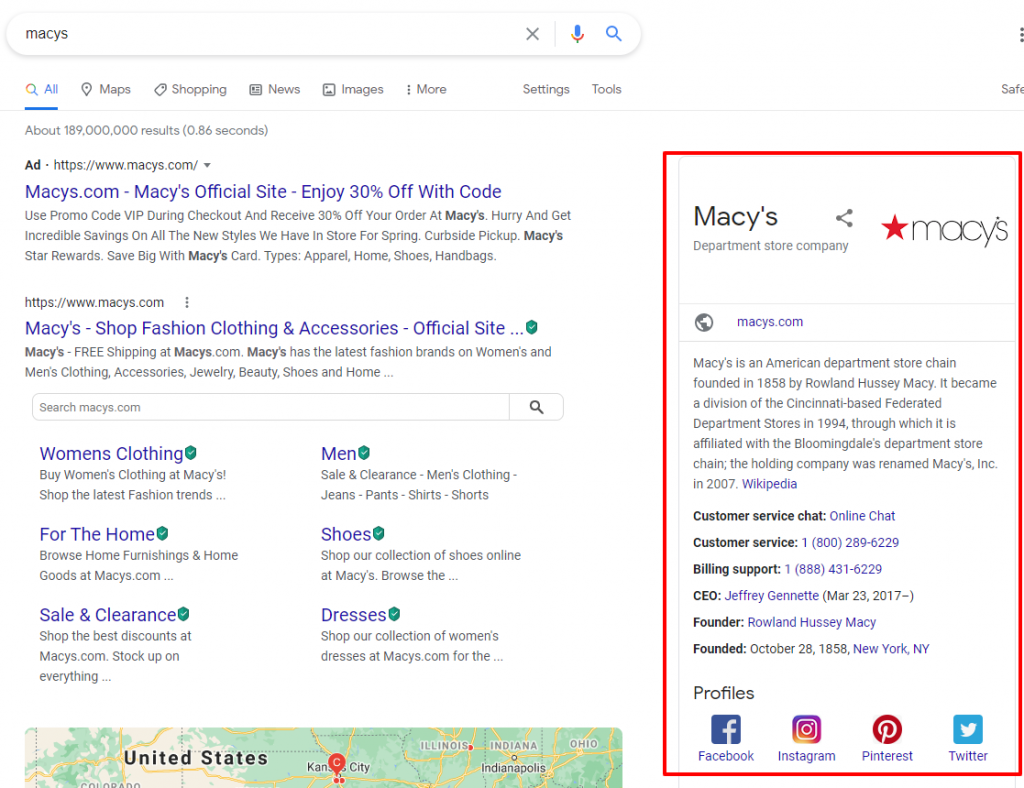Click the green shield badge beside Dresses

point(394,614)
